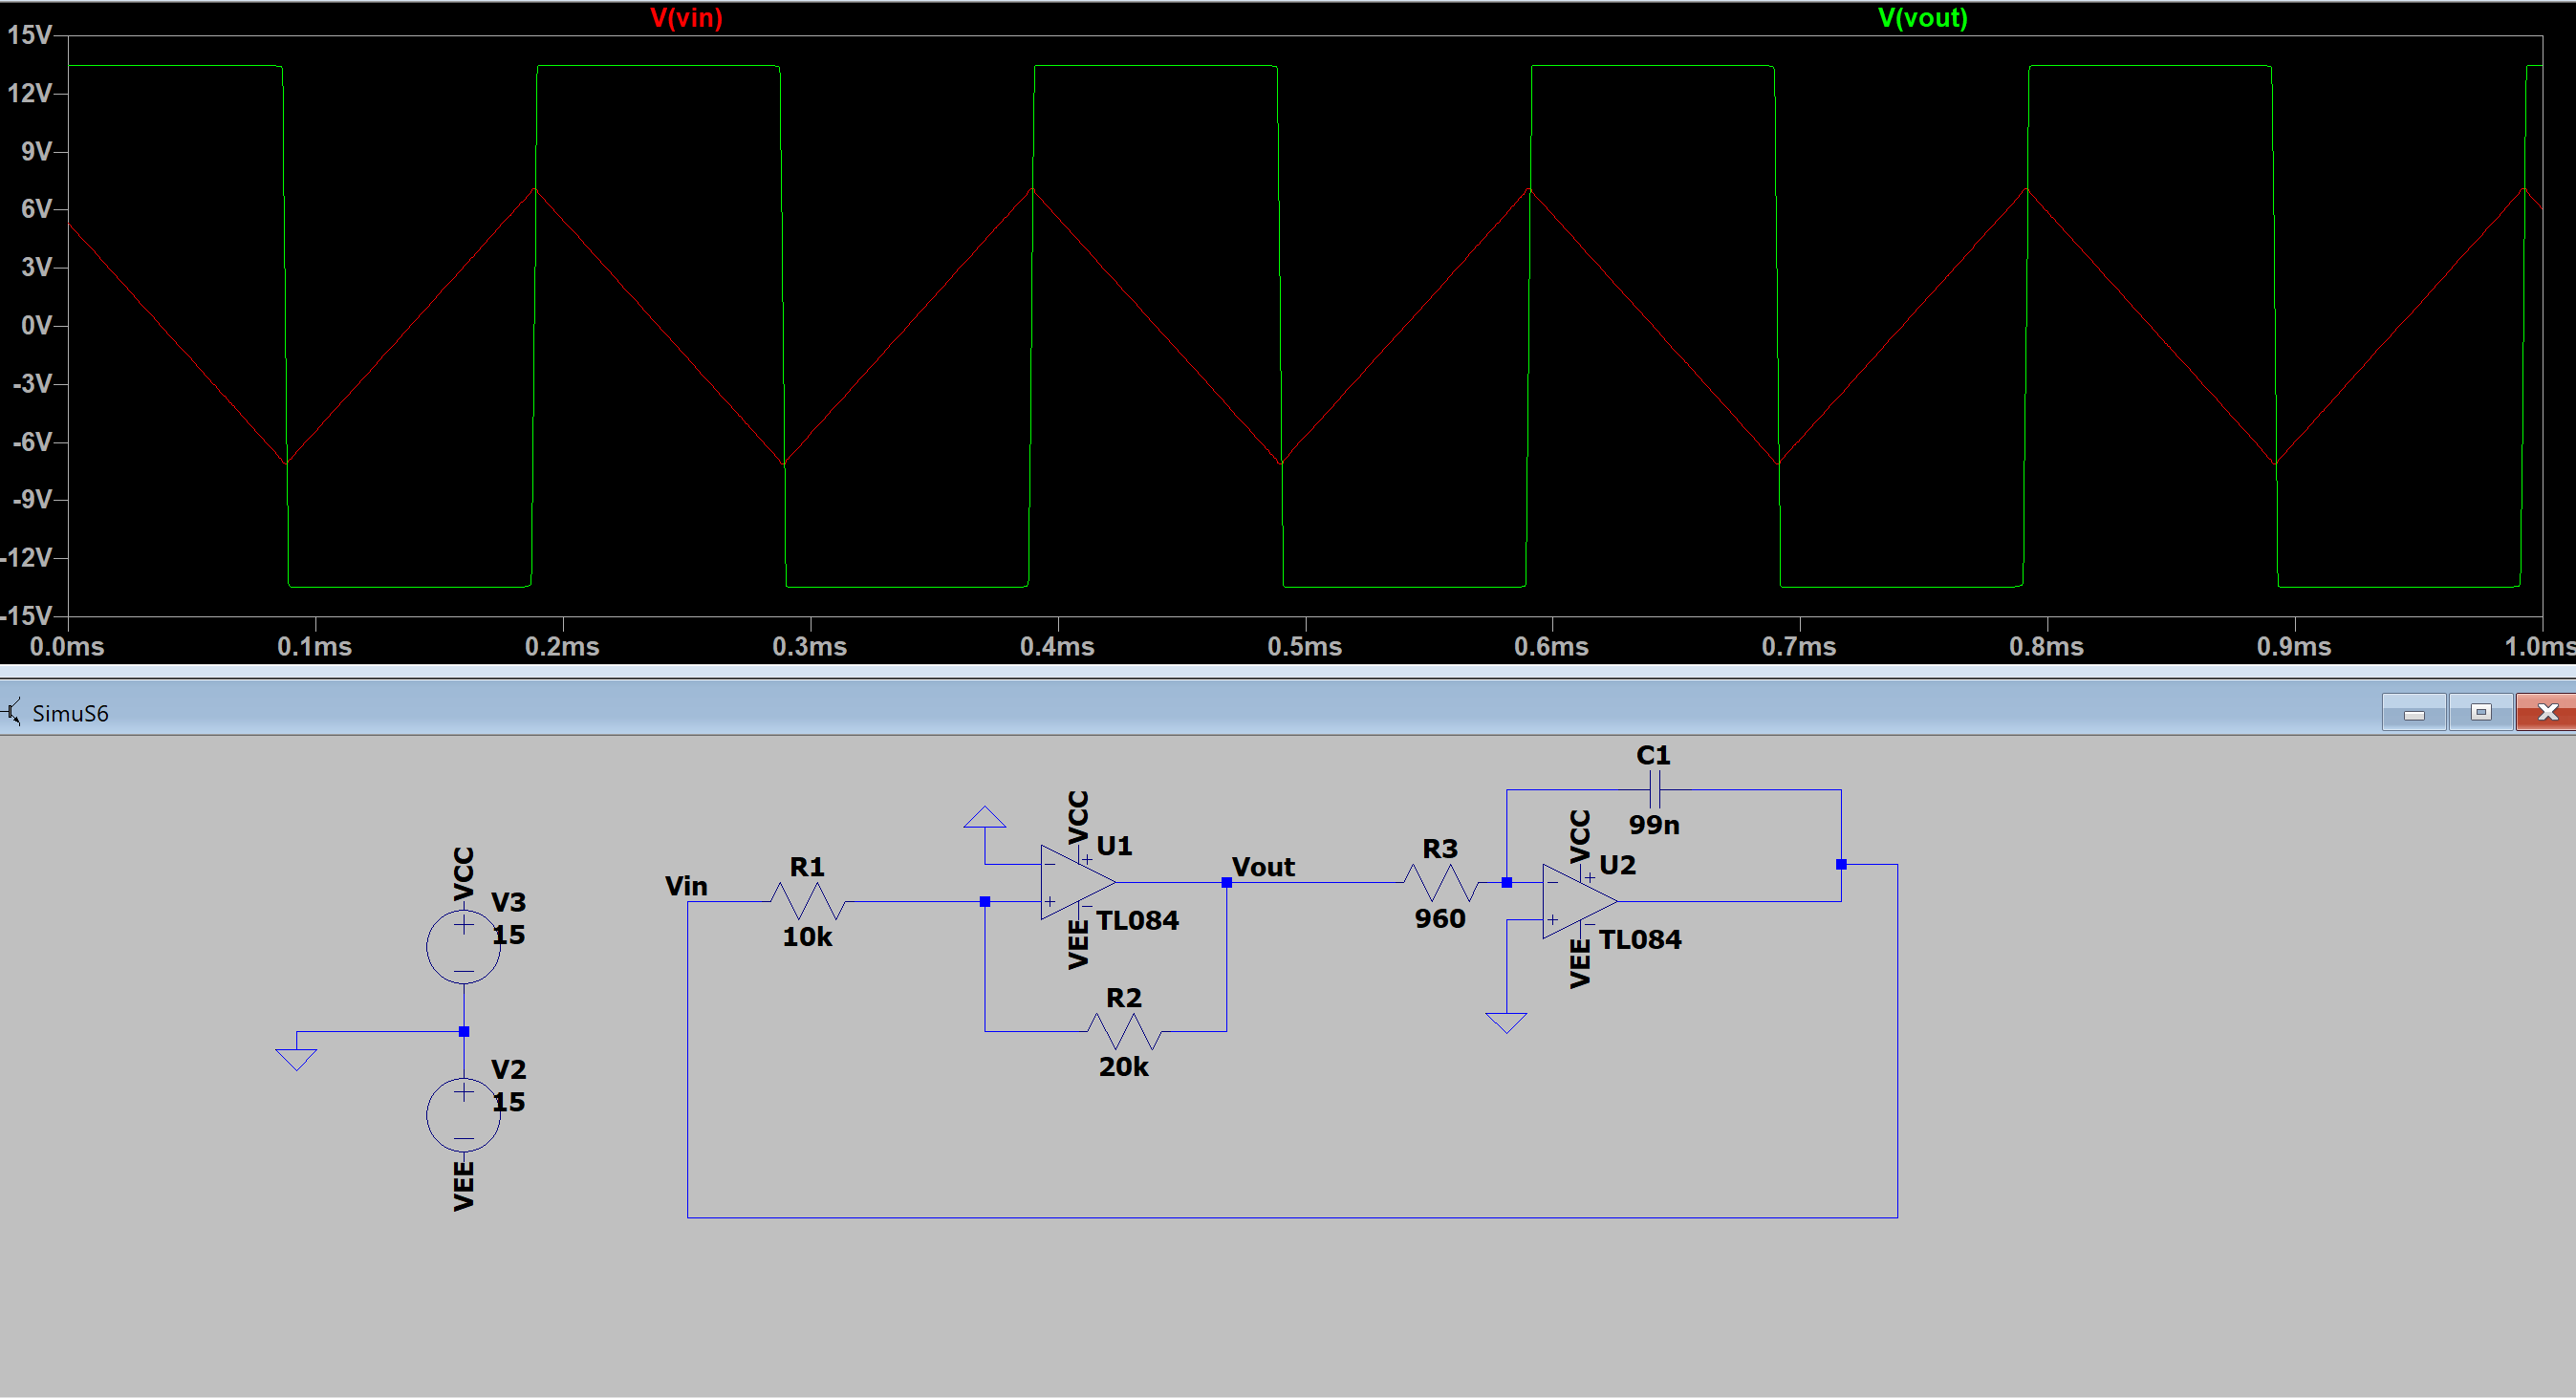This screenshot has width=2576, height=1399.
Task: Click the 15 value of source V3
Action: [x=508, y=935]
